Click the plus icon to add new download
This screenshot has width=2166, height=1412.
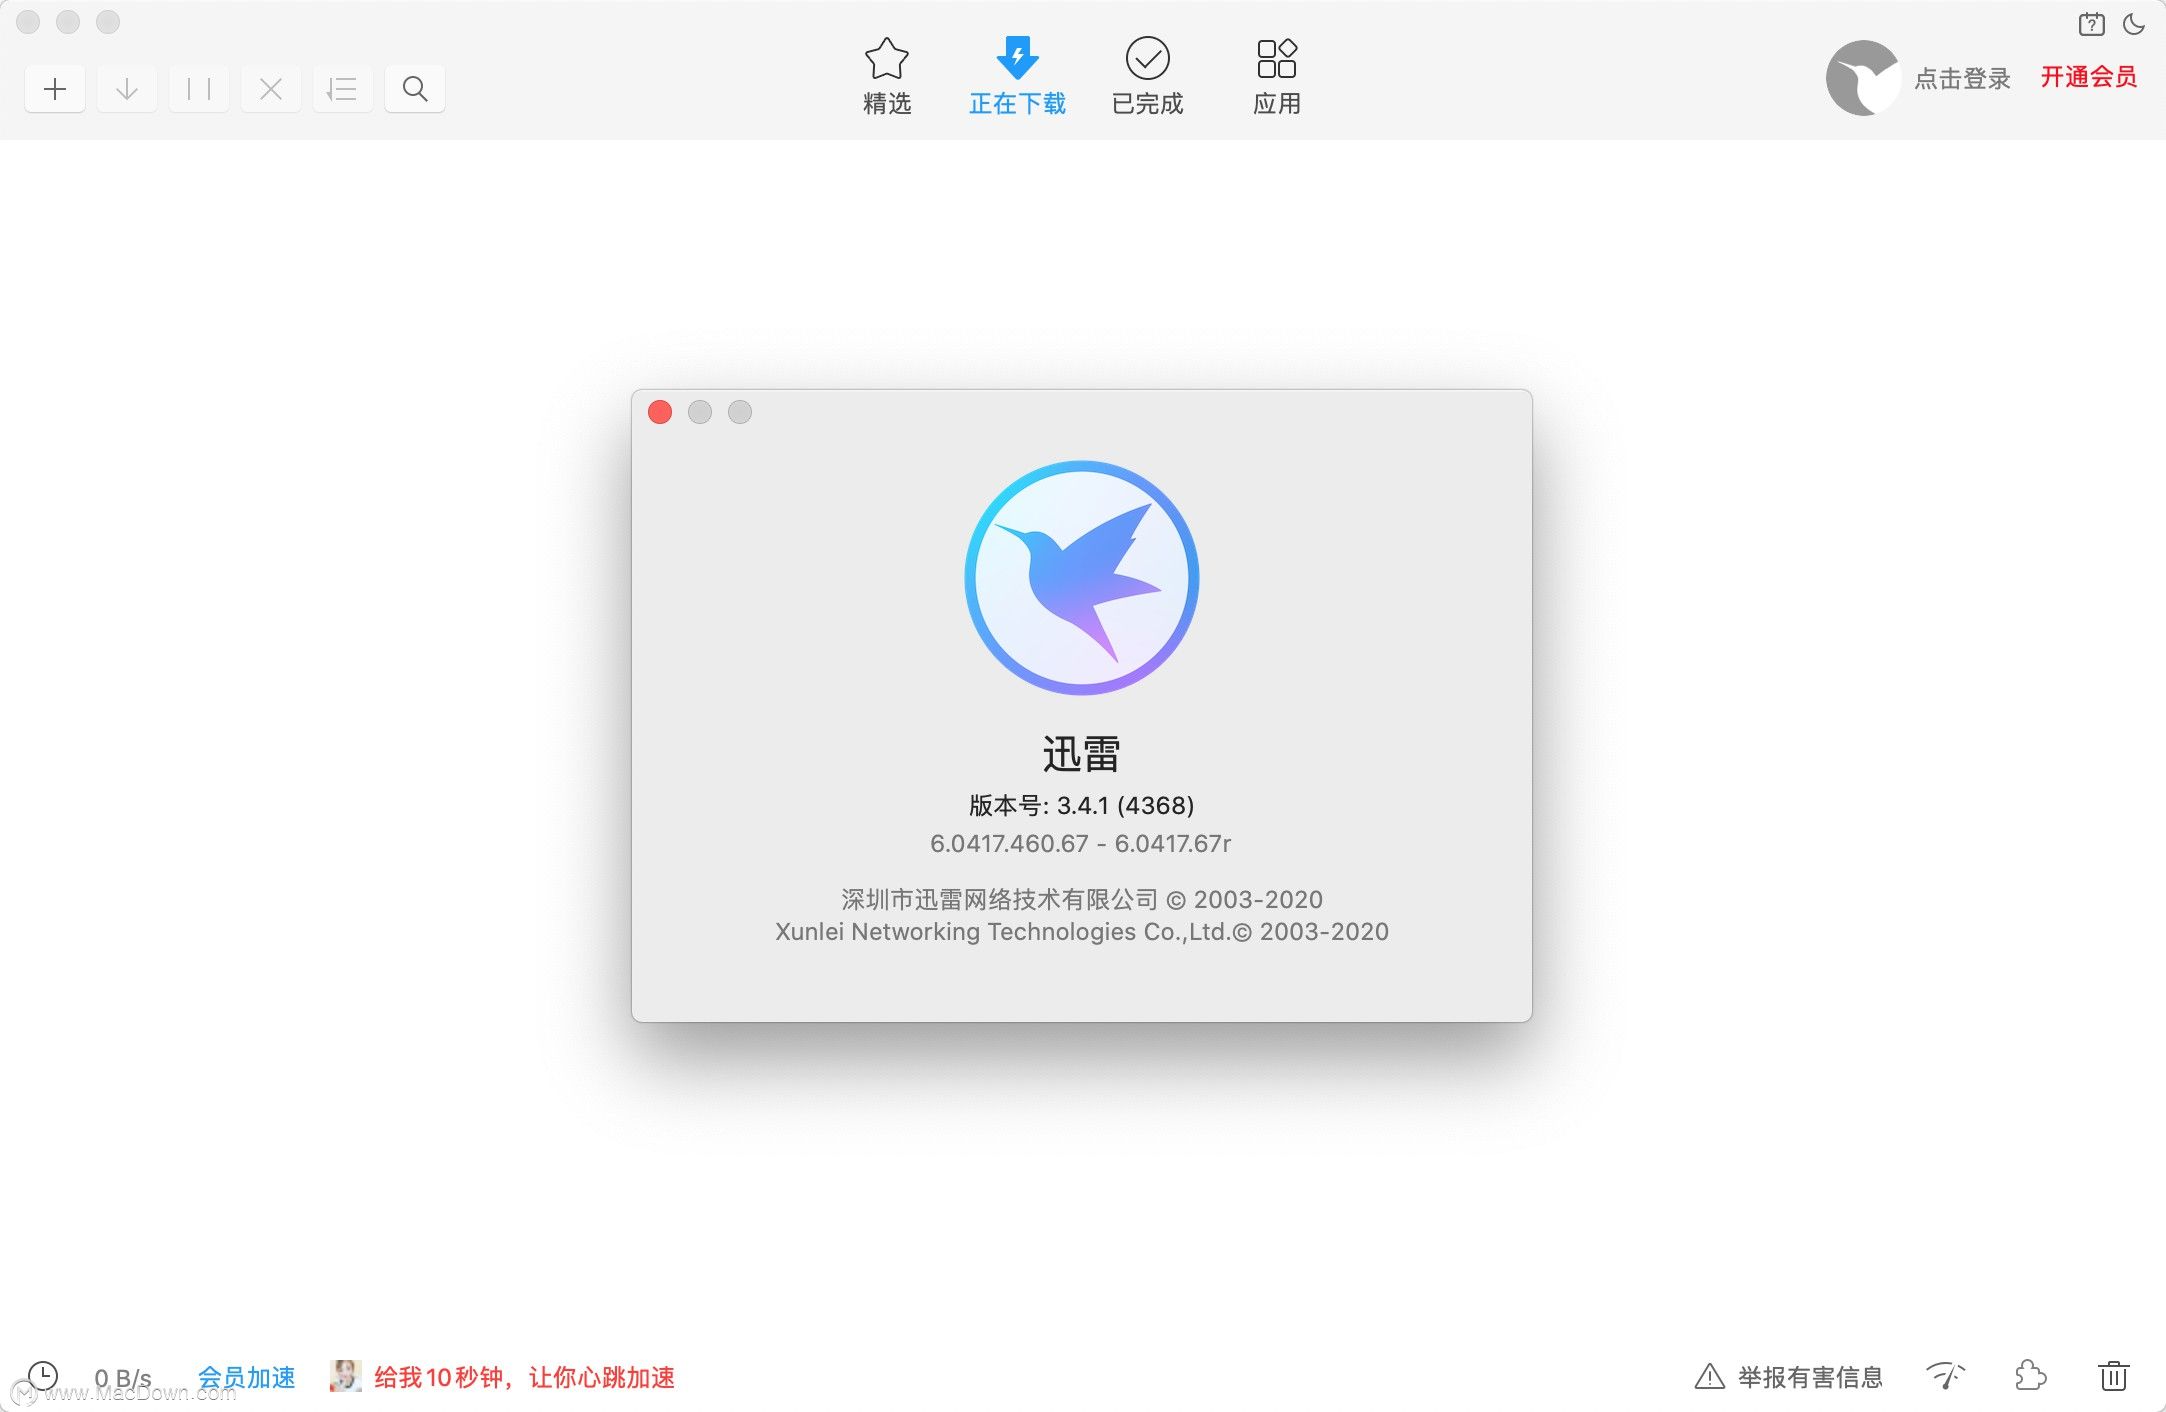pyautogui.click(x=55, y=89)
